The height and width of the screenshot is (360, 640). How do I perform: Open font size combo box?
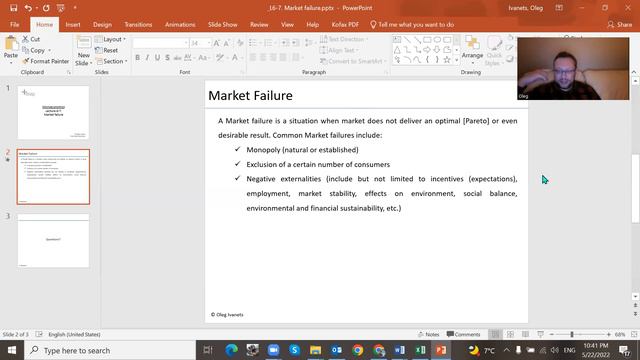(x=200, y=43)
